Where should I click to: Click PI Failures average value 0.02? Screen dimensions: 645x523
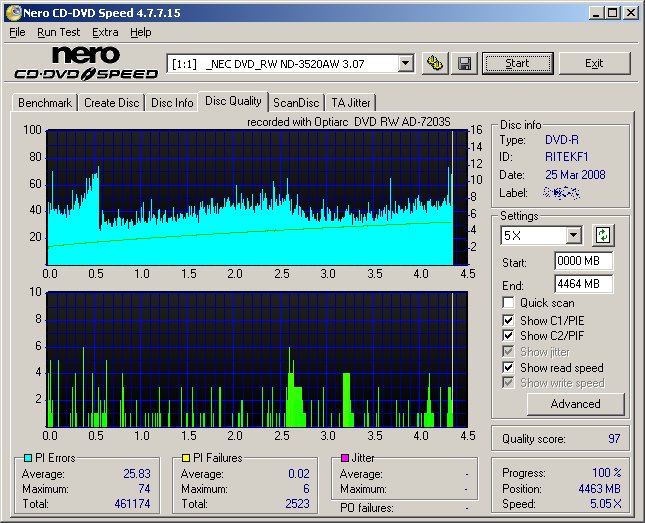coord(299,474)
